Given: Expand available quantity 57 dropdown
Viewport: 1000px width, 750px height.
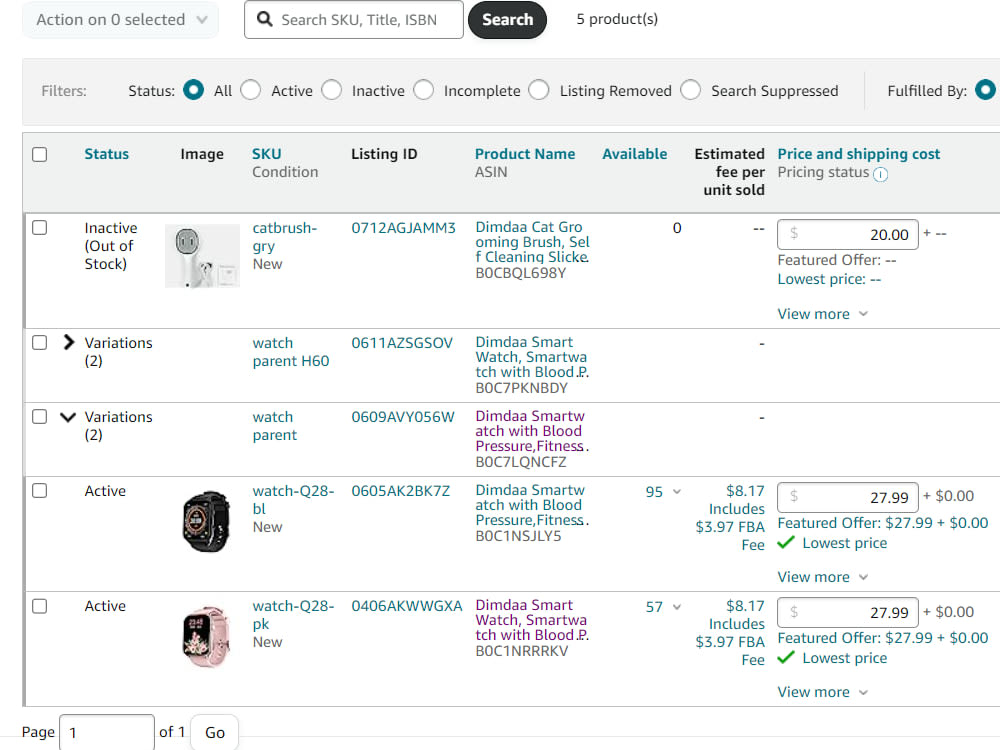Looking at the screenshot, I should coord(677,607).
